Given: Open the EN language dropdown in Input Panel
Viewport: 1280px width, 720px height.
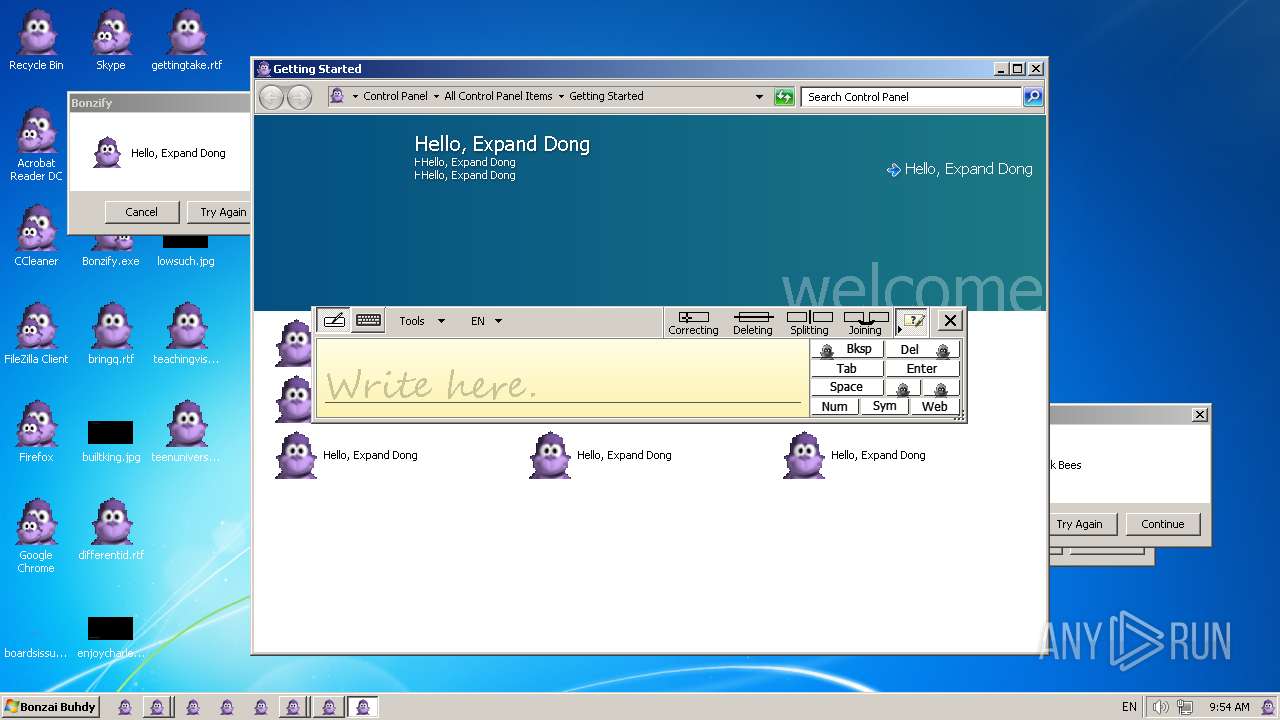Looking at the screenshot, I should pyautogui.click(x=486, y=321).
